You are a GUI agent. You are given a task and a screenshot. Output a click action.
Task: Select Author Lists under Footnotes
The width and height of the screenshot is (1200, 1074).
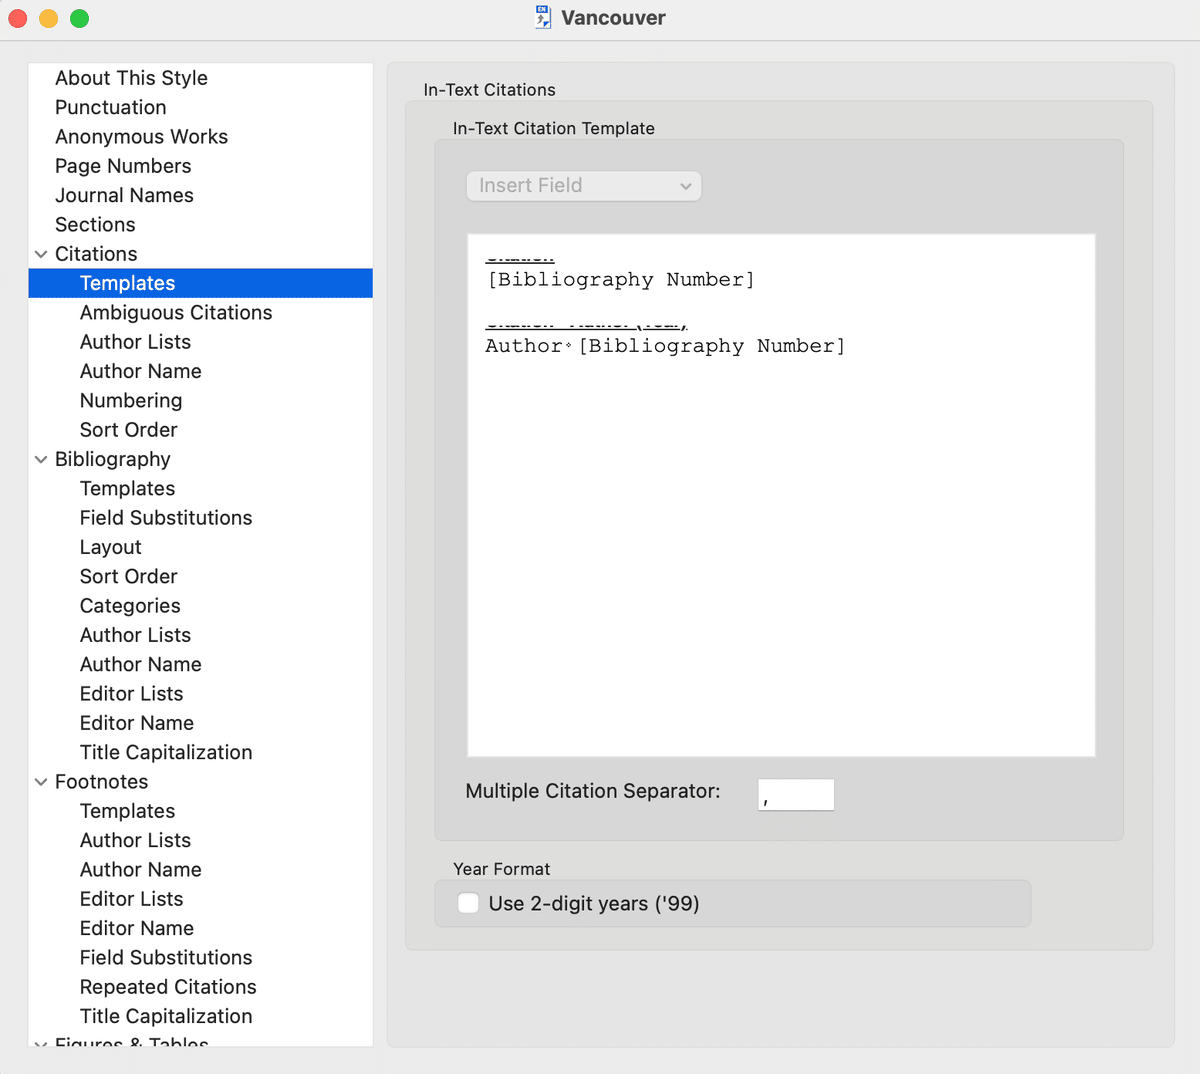135,841
